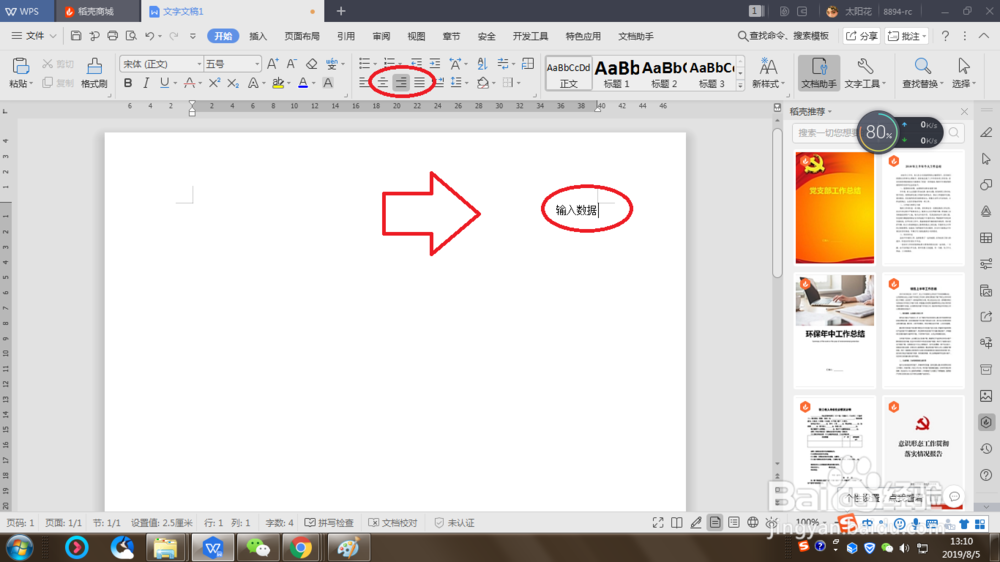1000x562 pixels.
Task: Open the 视图 (View) tab
Action: click(416, 36)
